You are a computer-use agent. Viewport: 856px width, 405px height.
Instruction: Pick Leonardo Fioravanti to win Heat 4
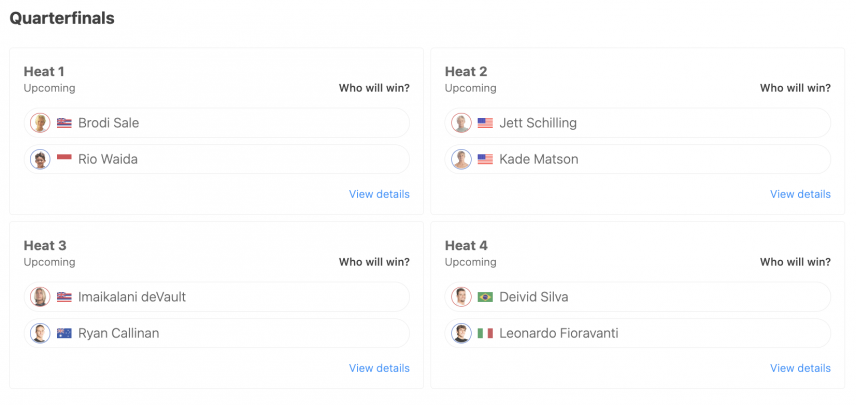click(638, 333)
